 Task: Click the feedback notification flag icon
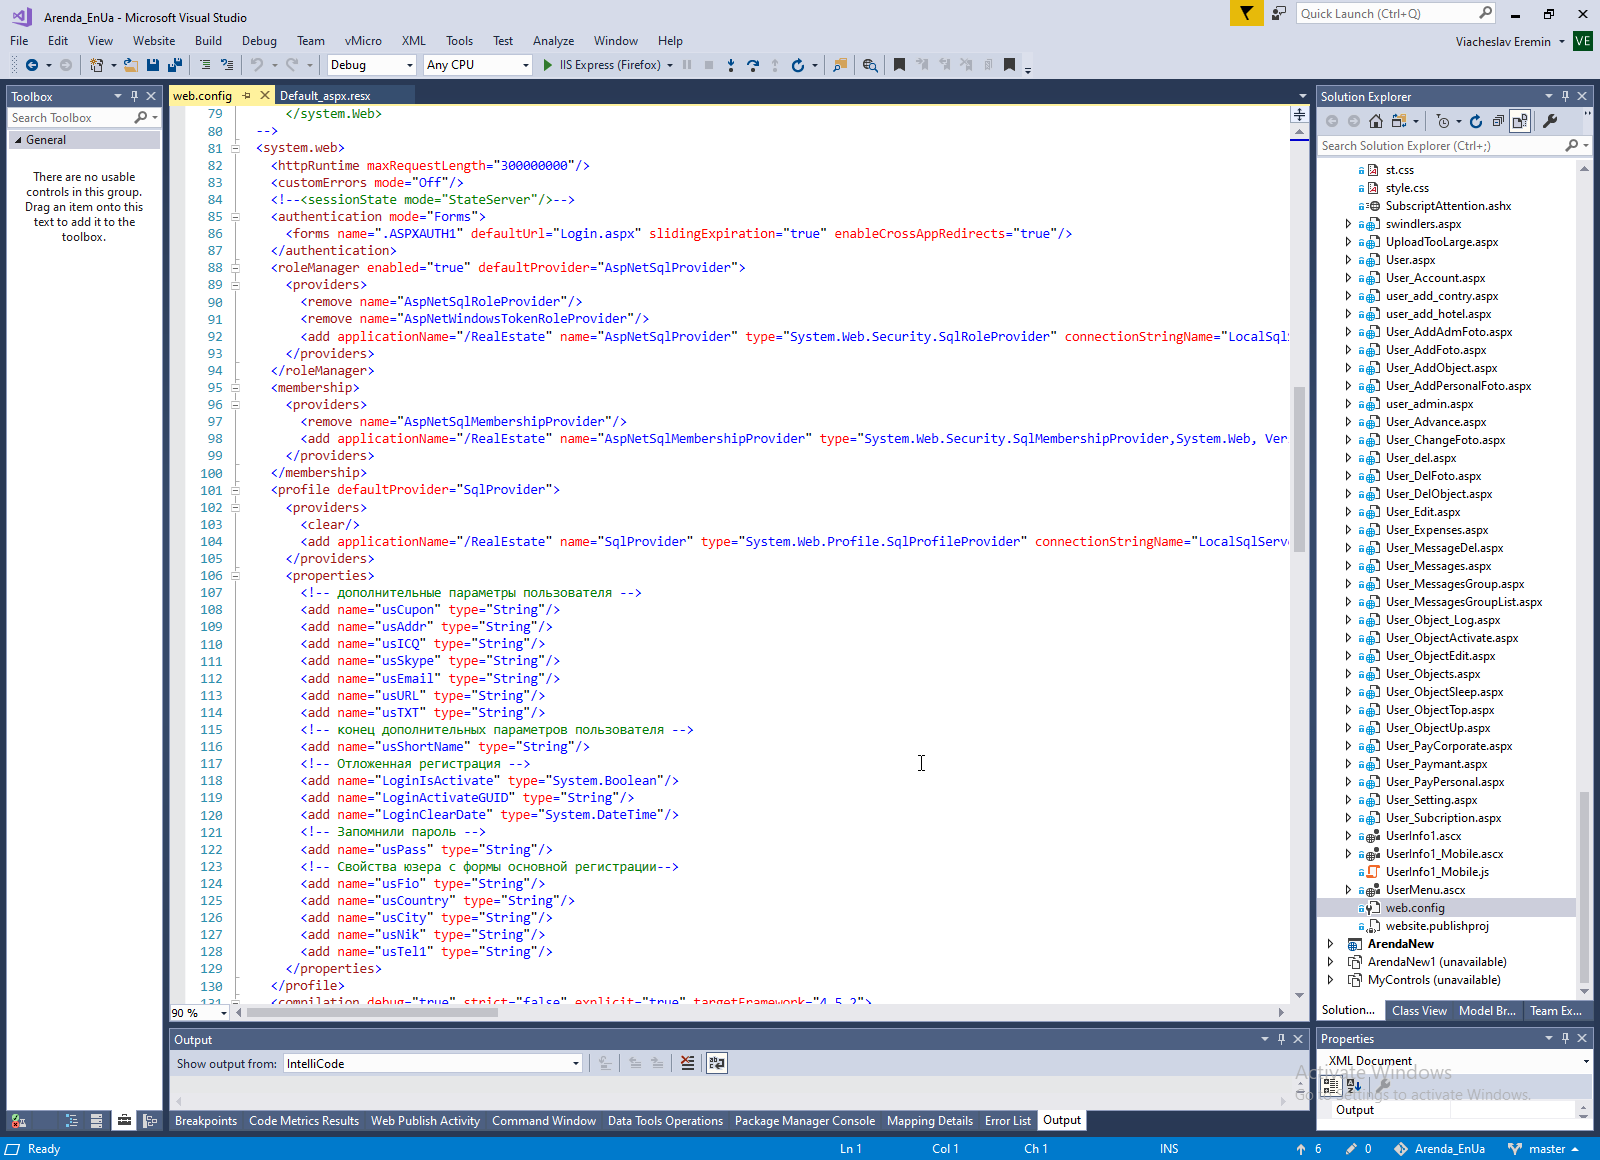pyautogui.click(x=1246, y=13)
